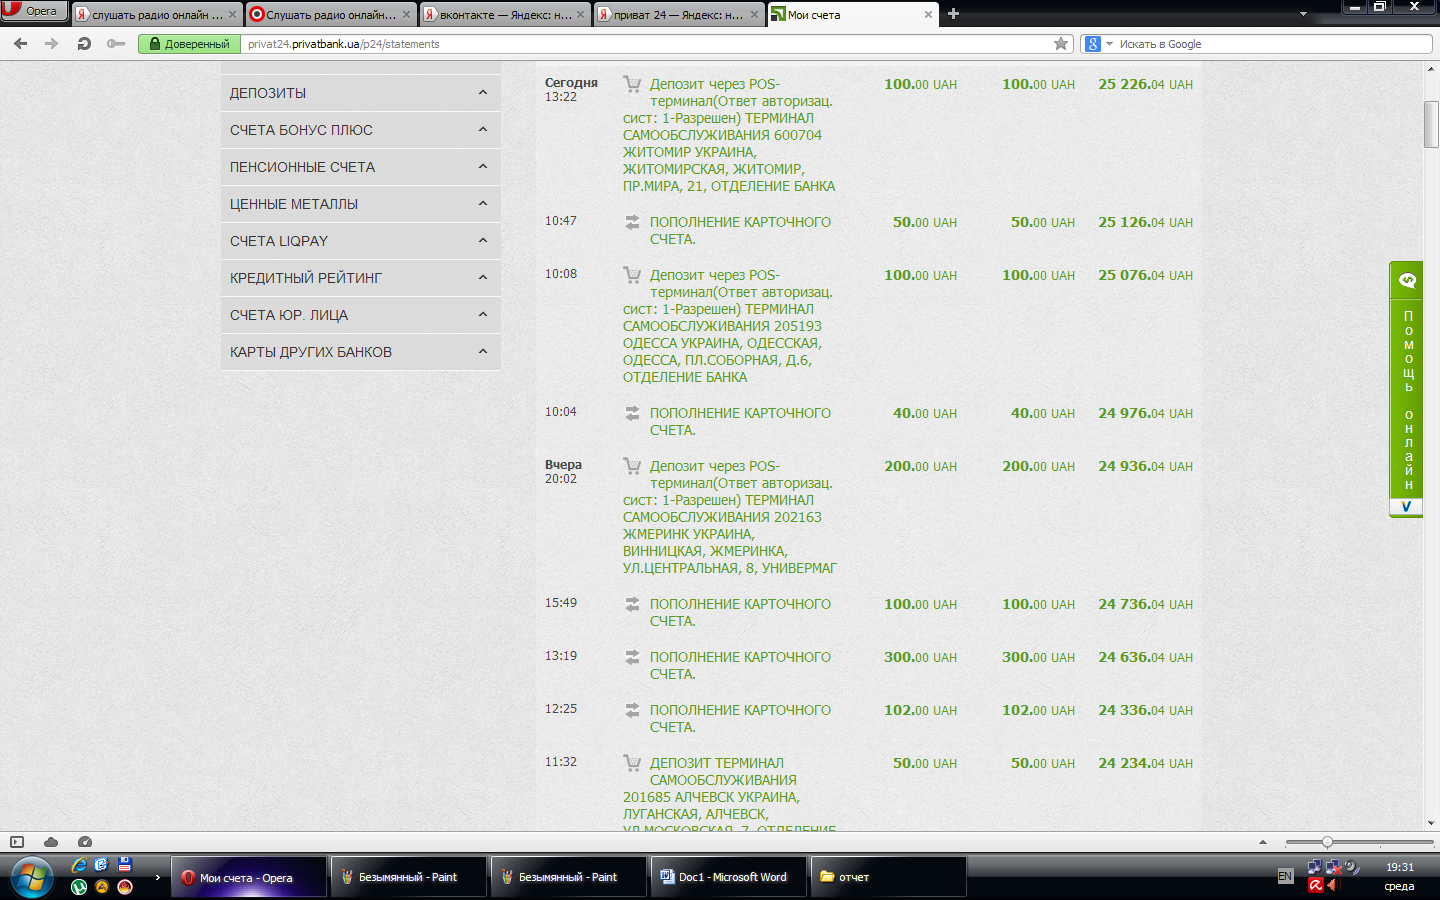
Task: Click the cart icon of yesterday's 20:02 deposit
Action: click(x=632, y=466)
